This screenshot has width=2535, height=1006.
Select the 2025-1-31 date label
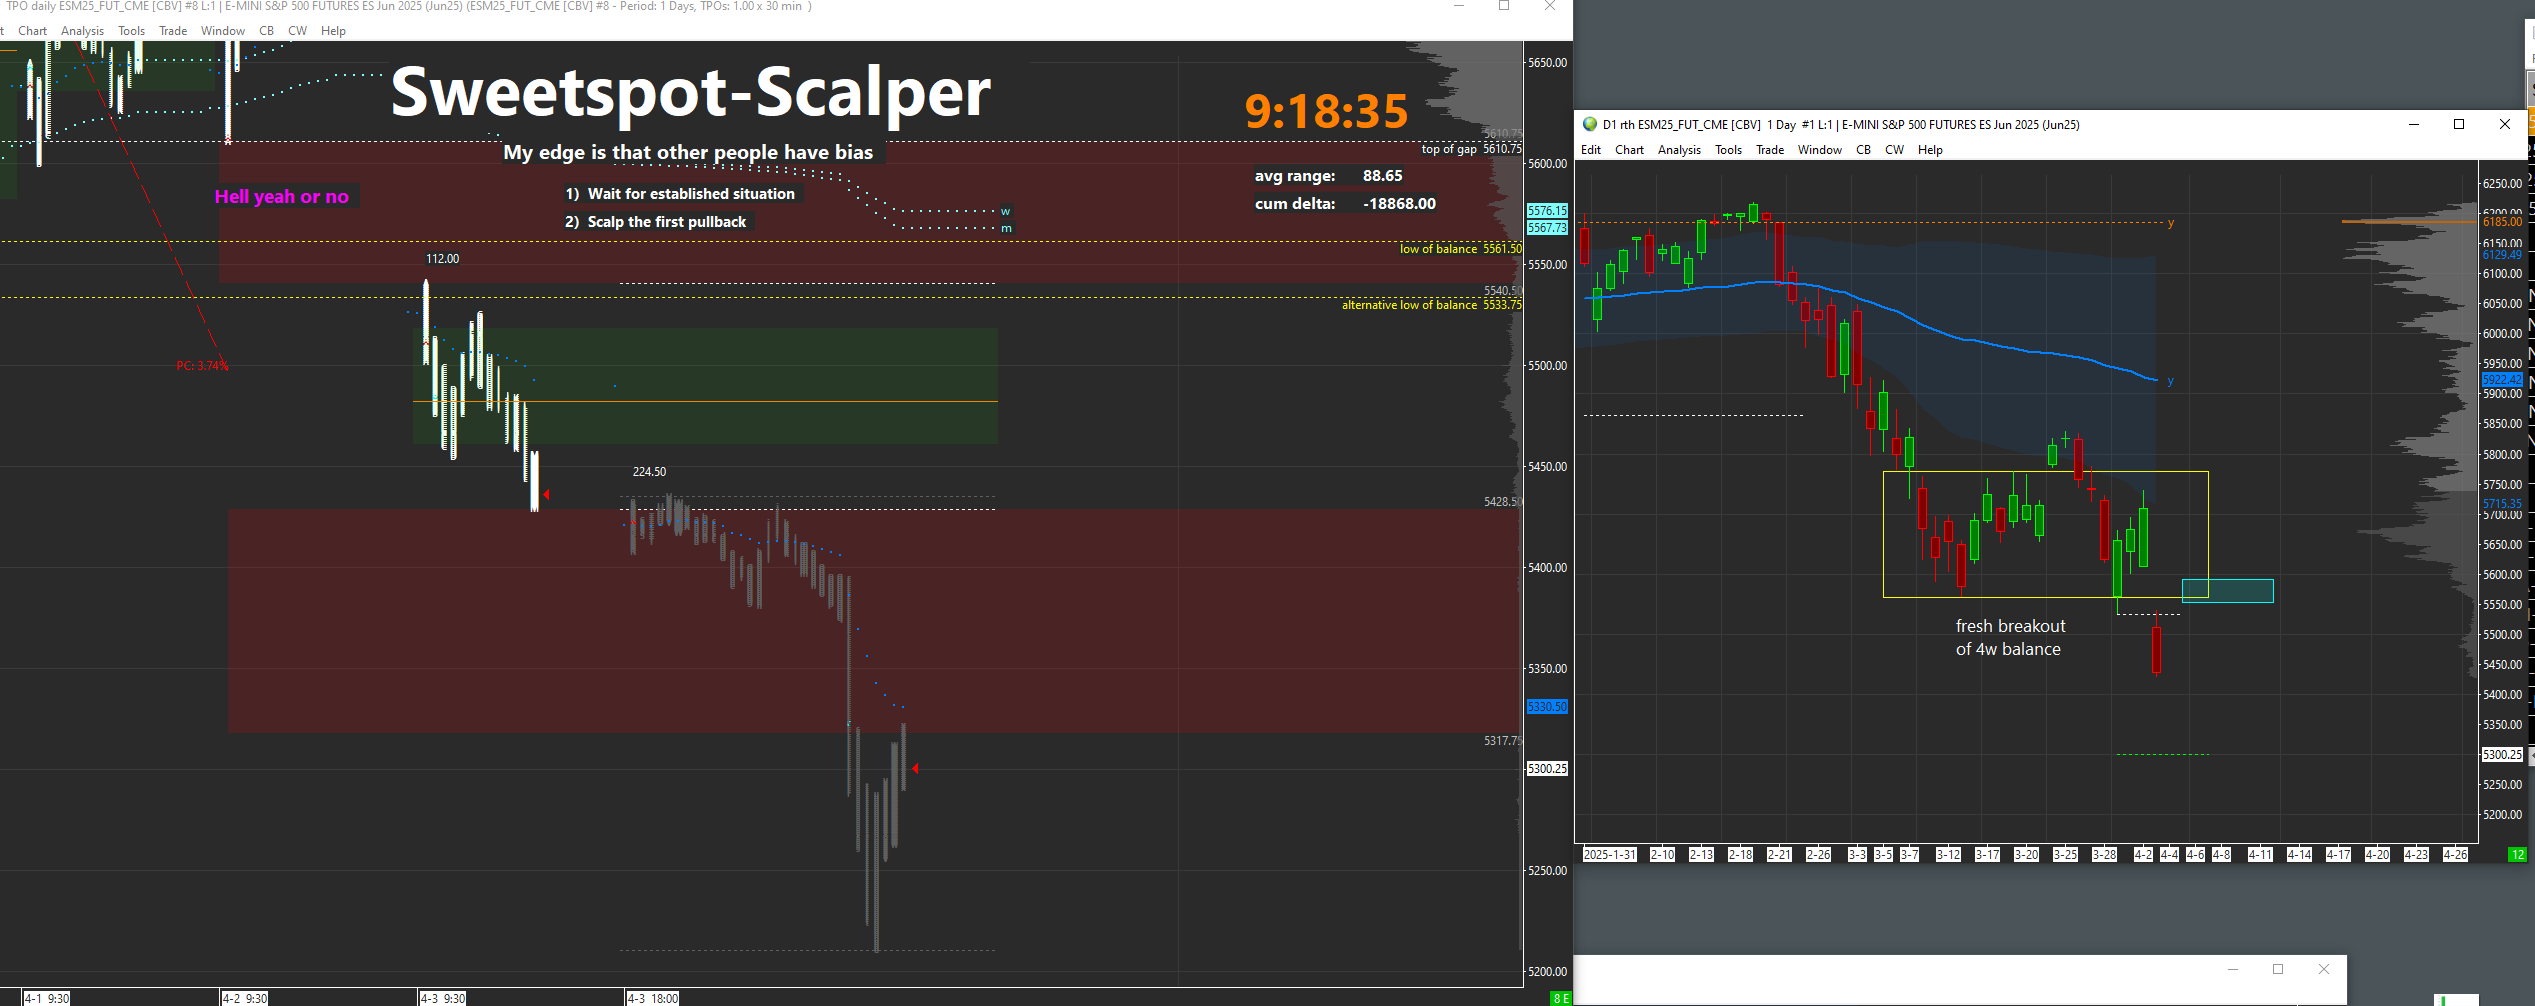point(1610,855)
